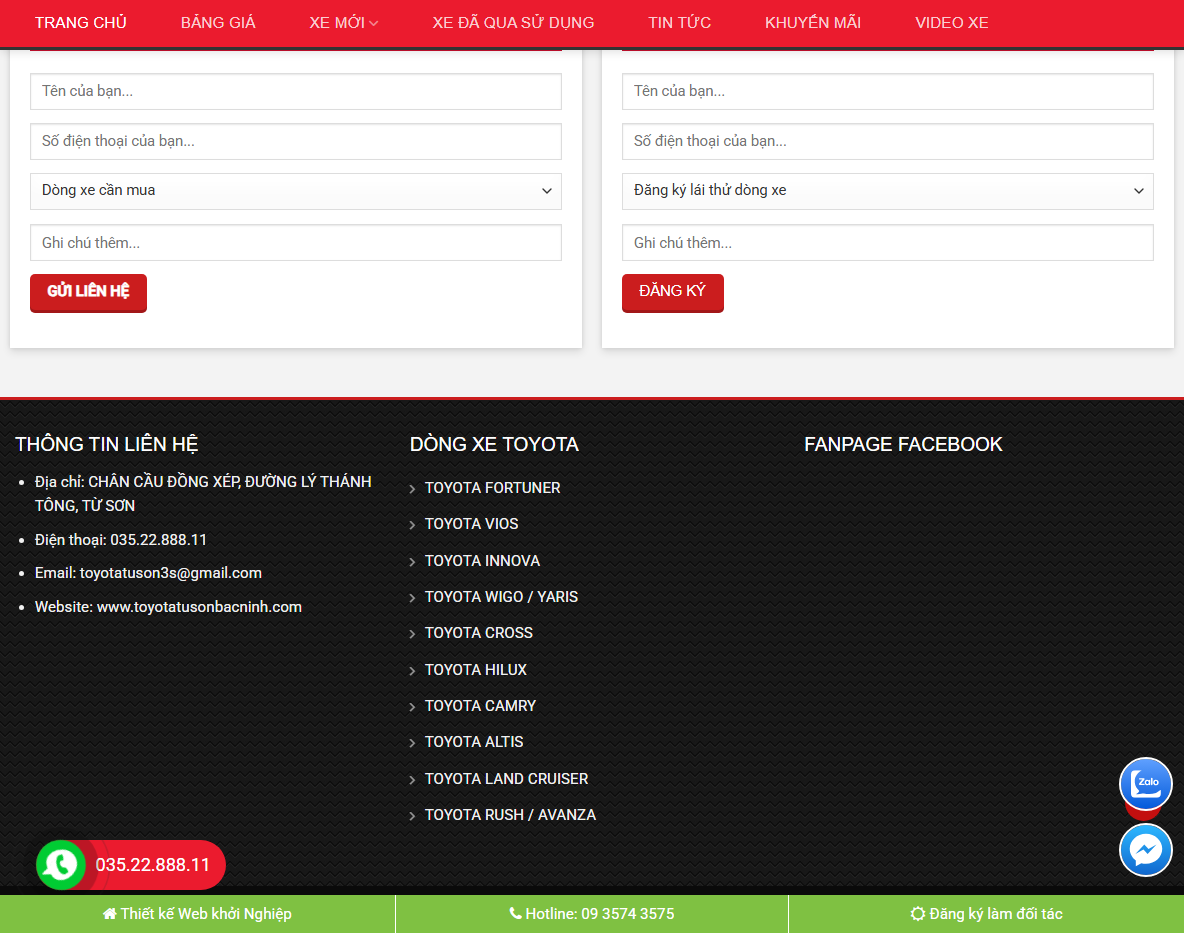Click the arrow icon before TOYOTA HILUX
Image resolution: width=1184 pixels, height=933 pixels.
click(412, 670)
